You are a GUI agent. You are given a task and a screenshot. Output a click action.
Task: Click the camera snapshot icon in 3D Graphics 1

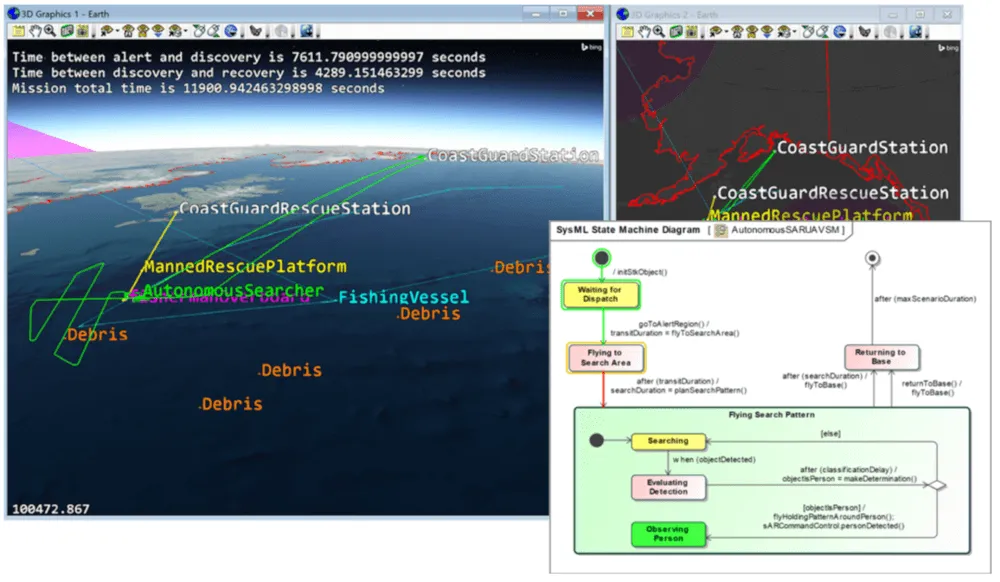click(80, 32)
